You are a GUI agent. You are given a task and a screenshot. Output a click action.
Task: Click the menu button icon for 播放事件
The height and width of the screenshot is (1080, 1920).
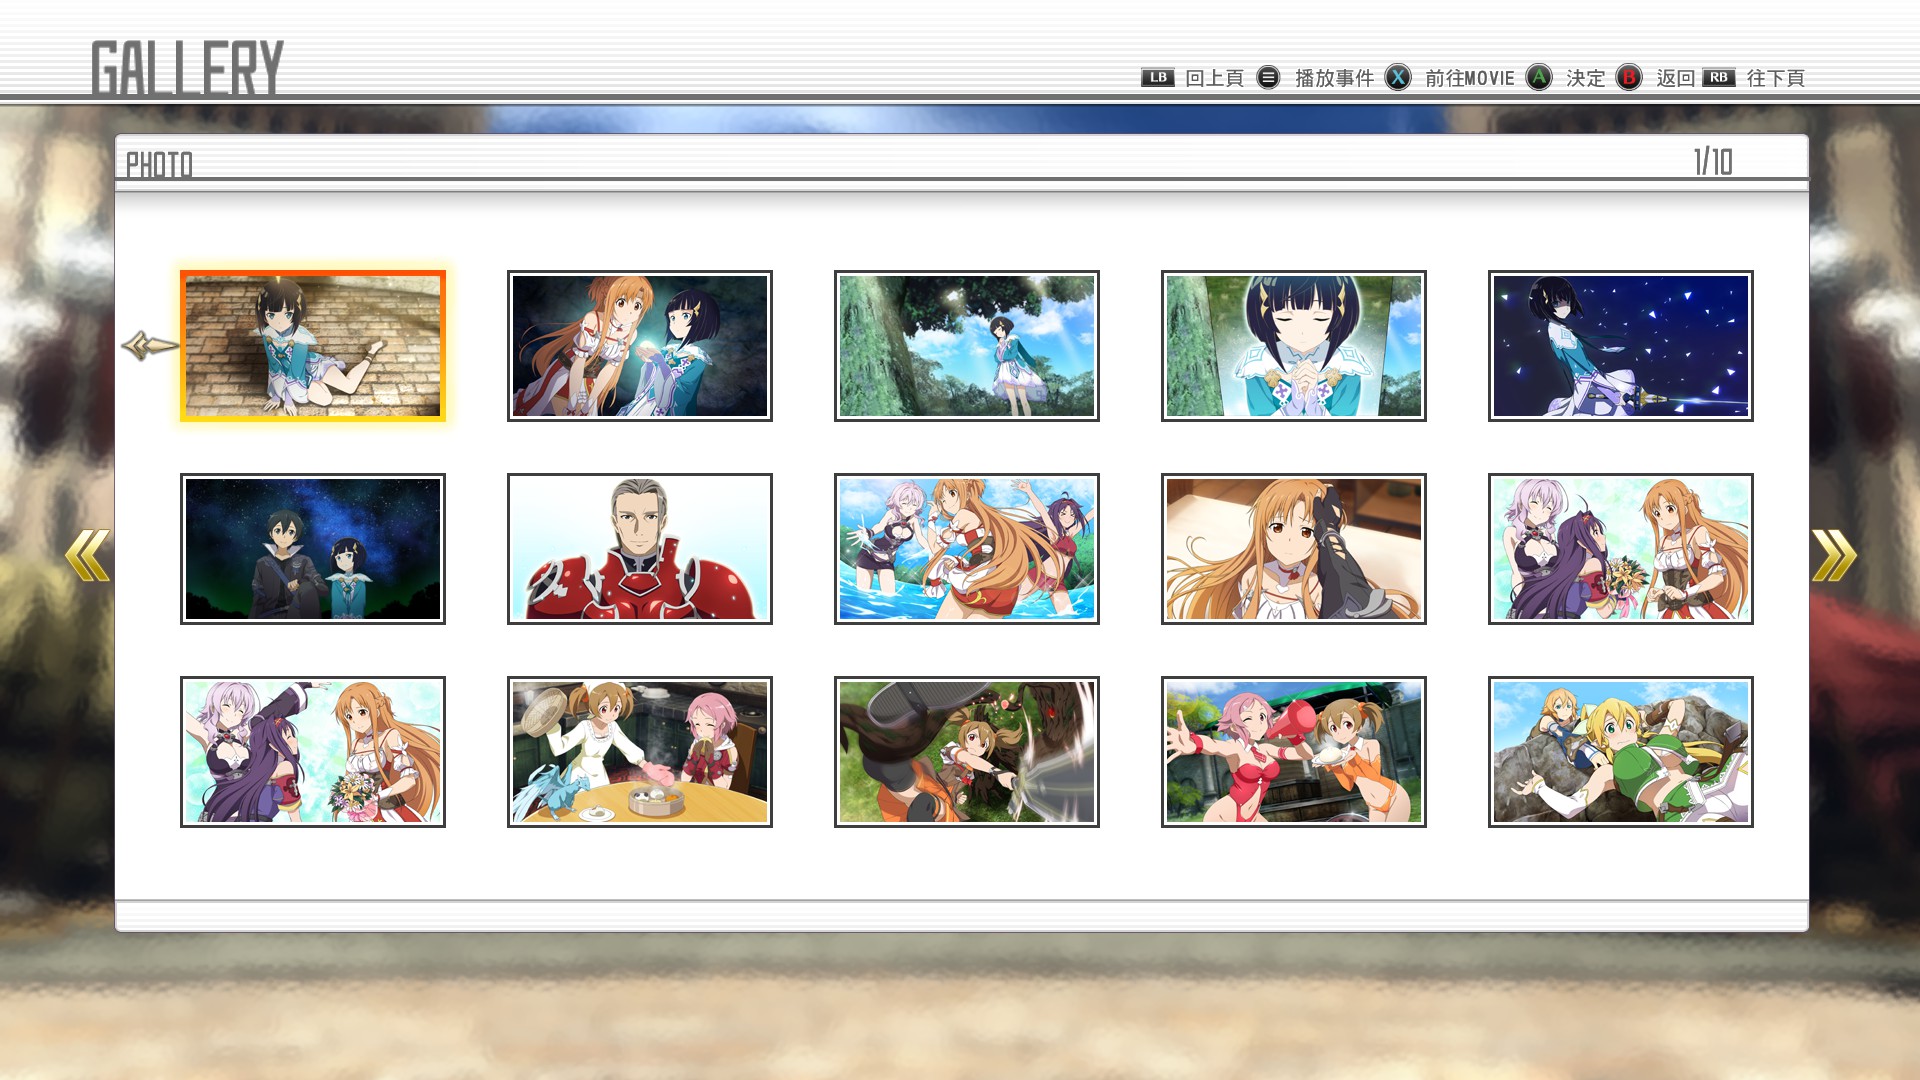point(1268,78)
